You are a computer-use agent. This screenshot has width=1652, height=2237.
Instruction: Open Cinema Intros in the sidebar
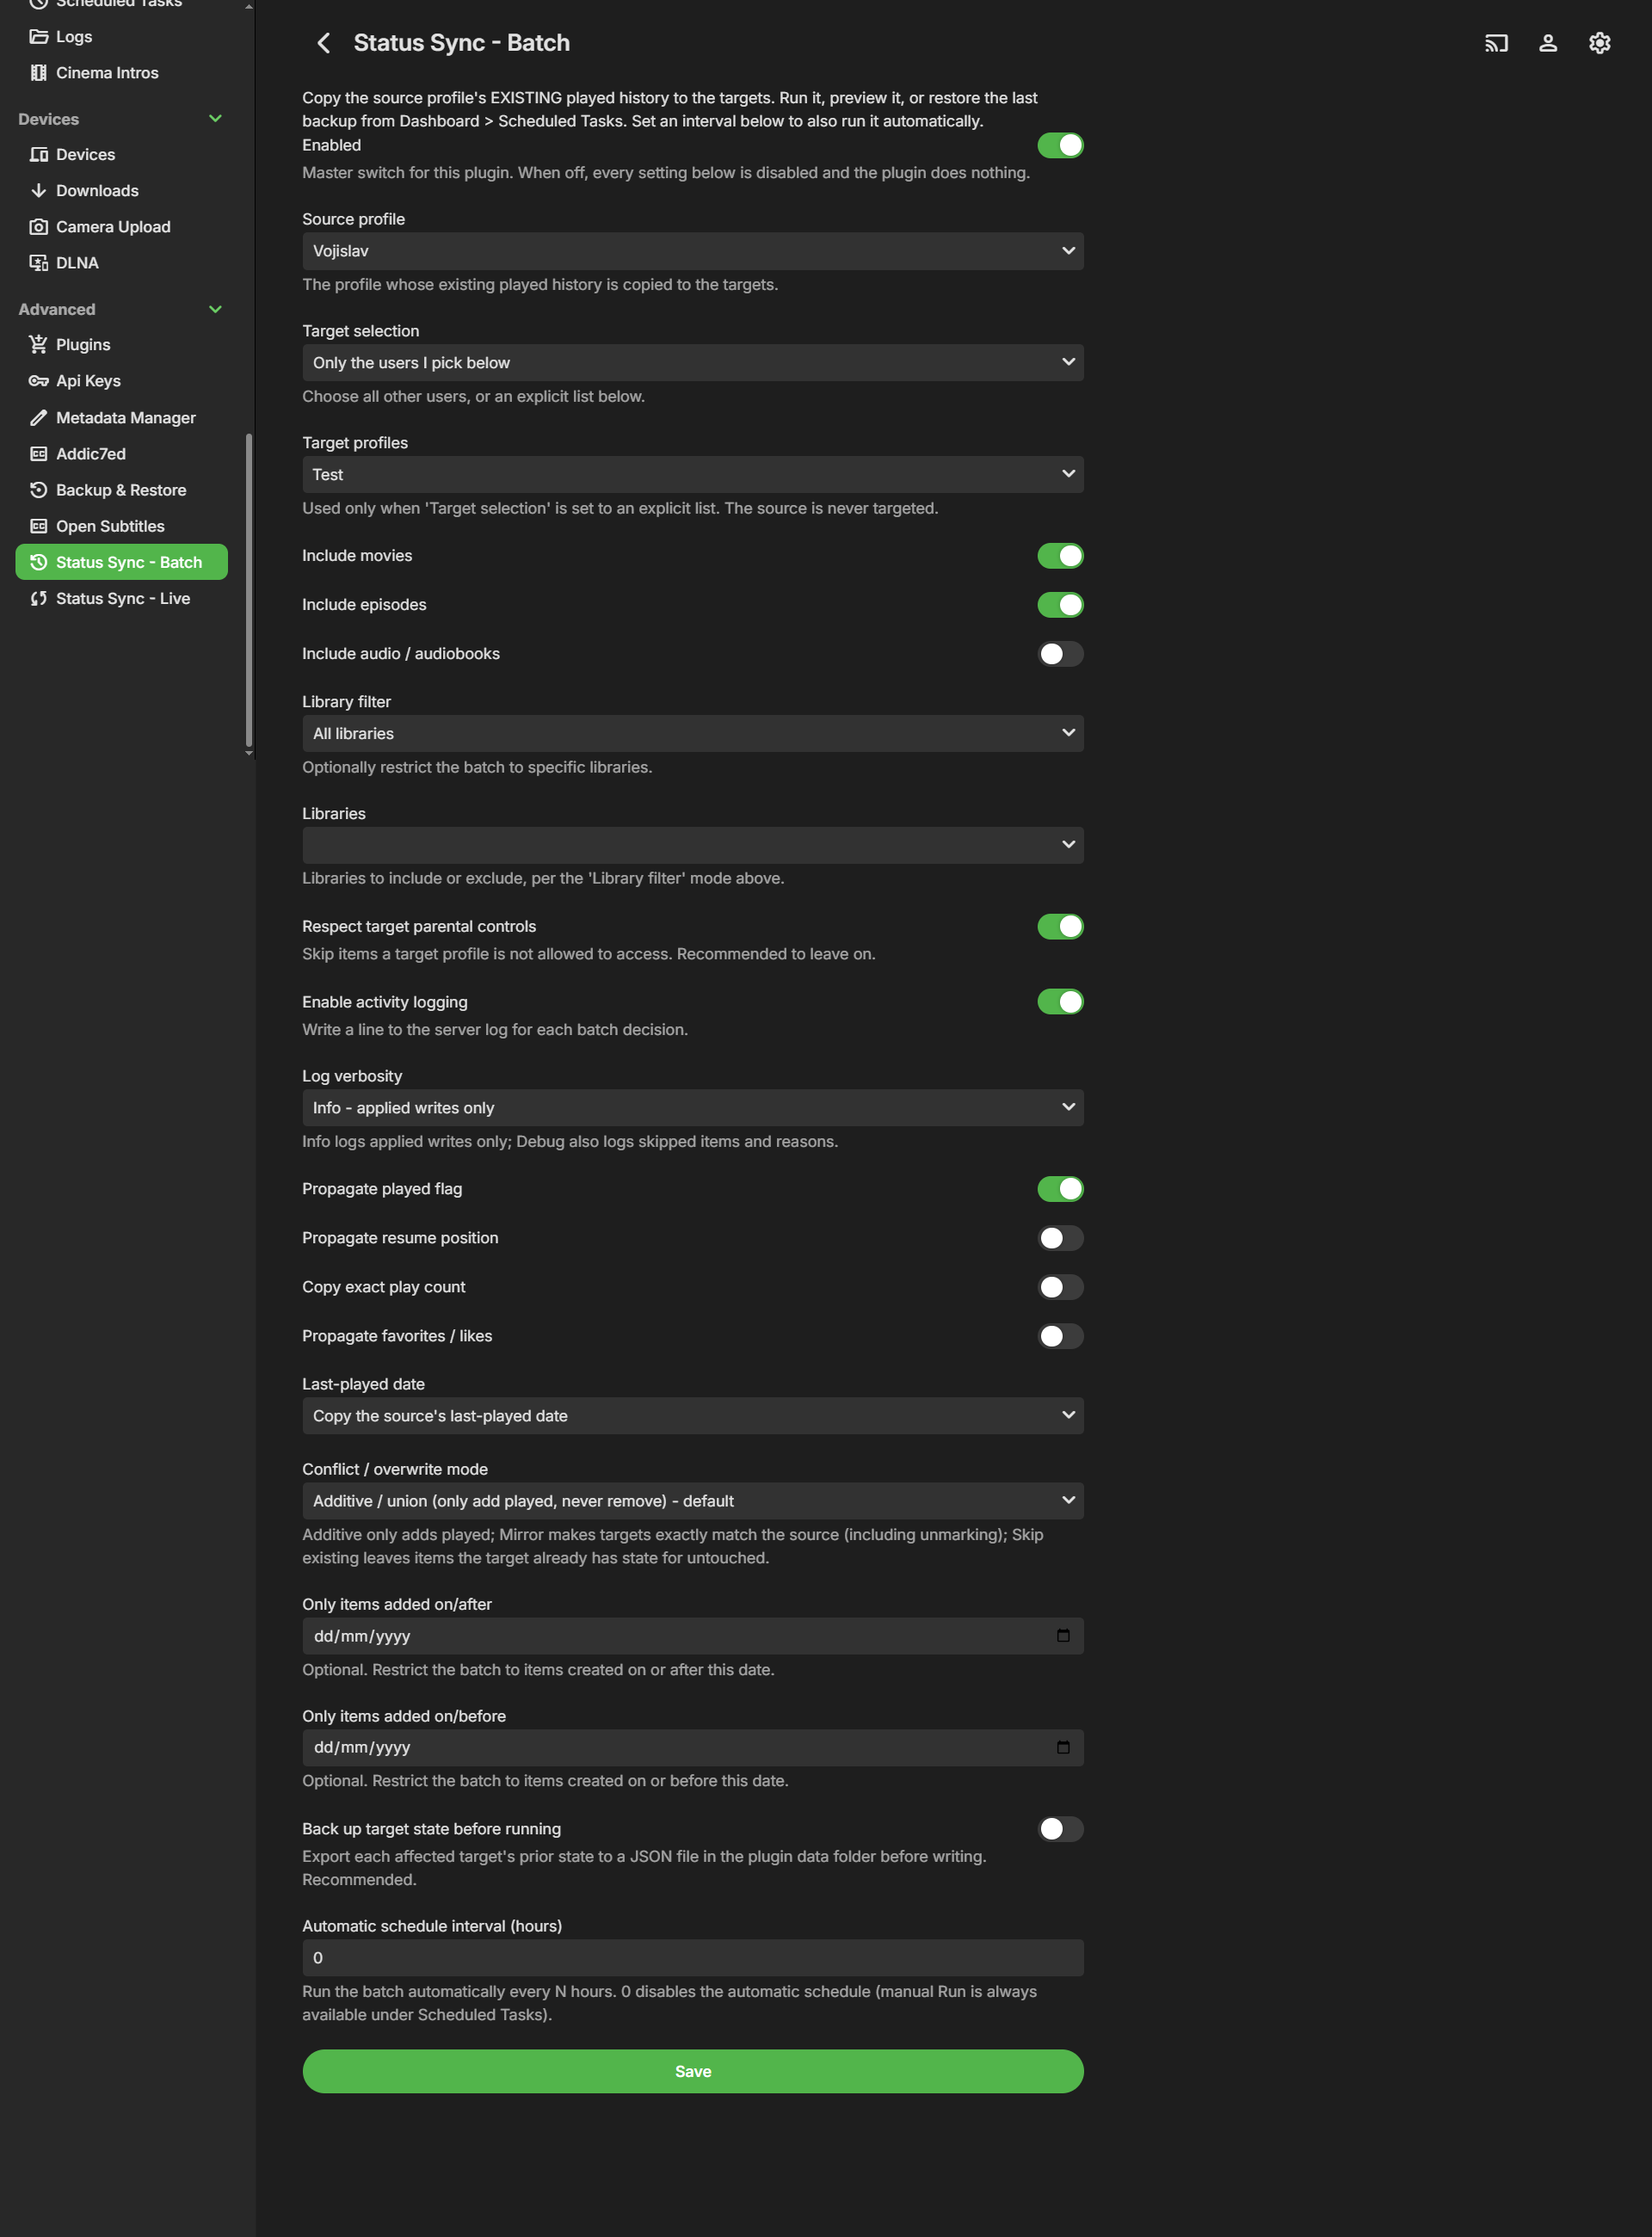click(122, 73)
